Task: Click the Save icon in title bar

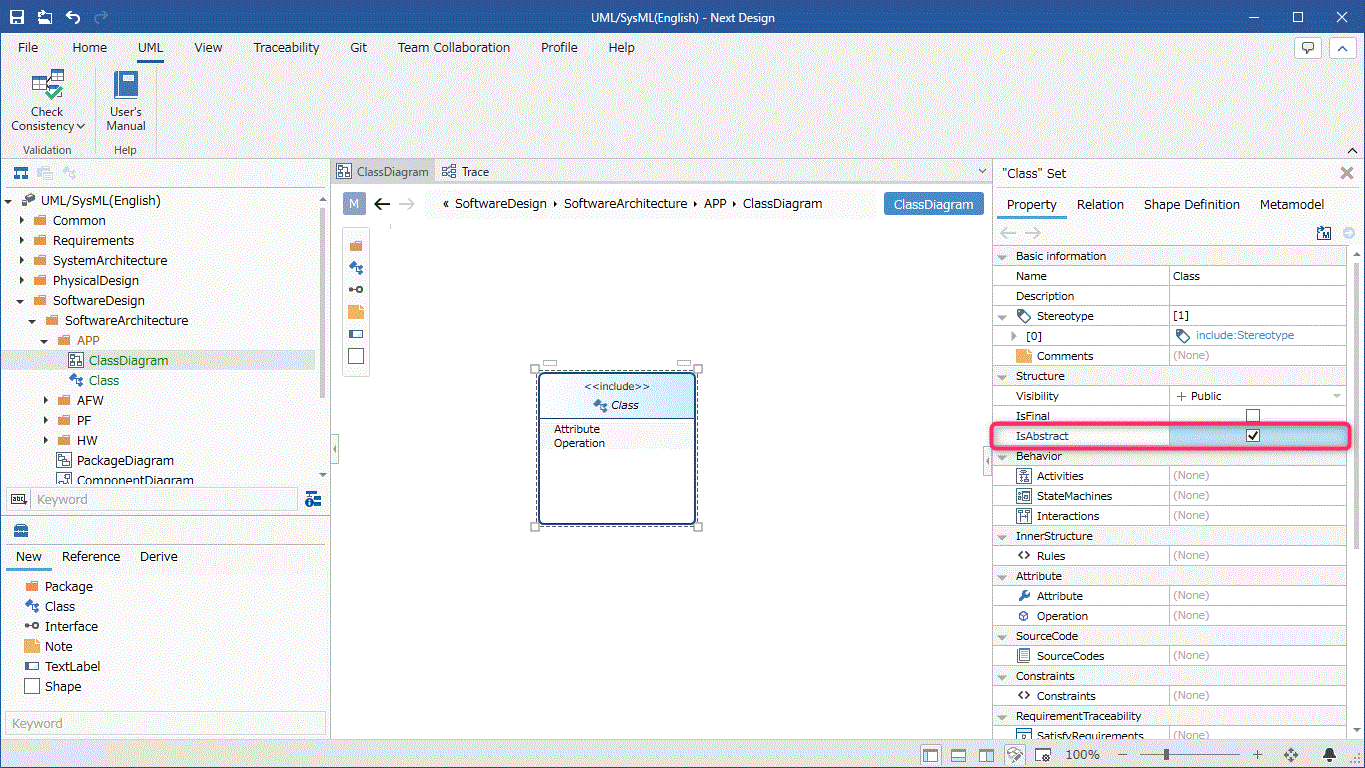Action: click(x=17, y=17)
